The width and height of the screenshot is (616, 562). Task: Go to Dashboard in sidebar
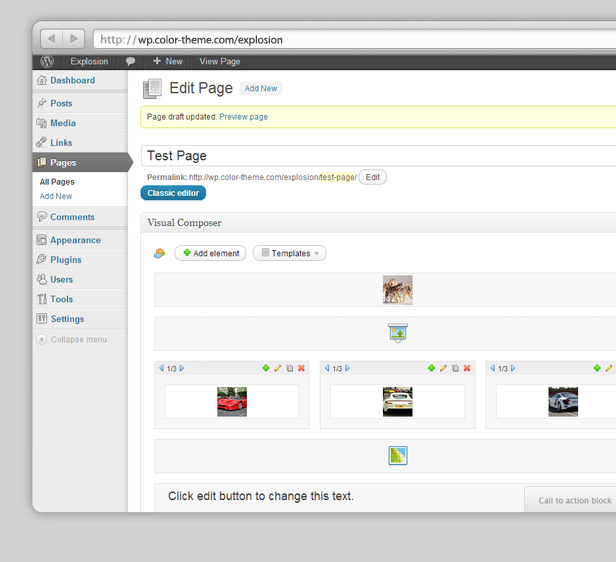tap(80, 81)
